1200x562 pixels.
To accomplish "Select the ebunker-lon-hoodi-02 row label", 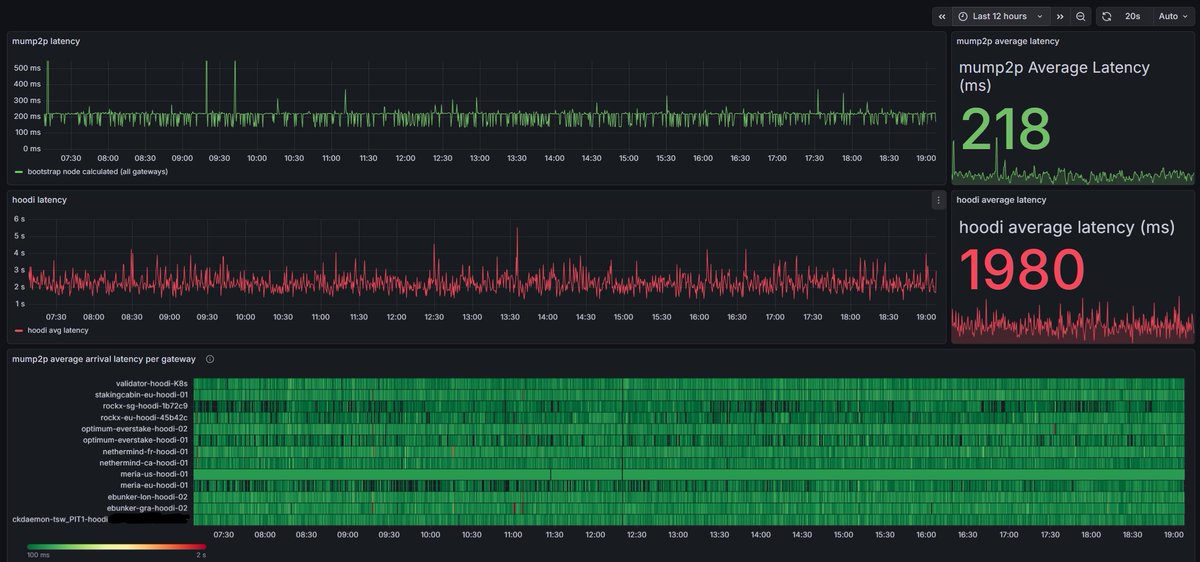I will point(148,497).
